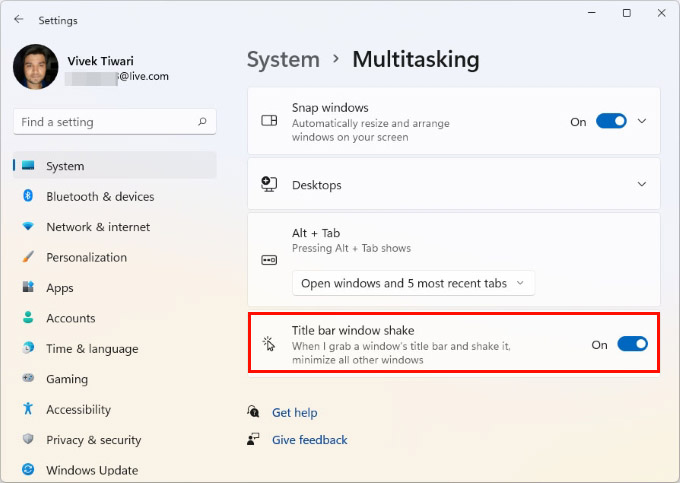Click the Snap windows title text

pyautogui.click(x=330, y=108)
